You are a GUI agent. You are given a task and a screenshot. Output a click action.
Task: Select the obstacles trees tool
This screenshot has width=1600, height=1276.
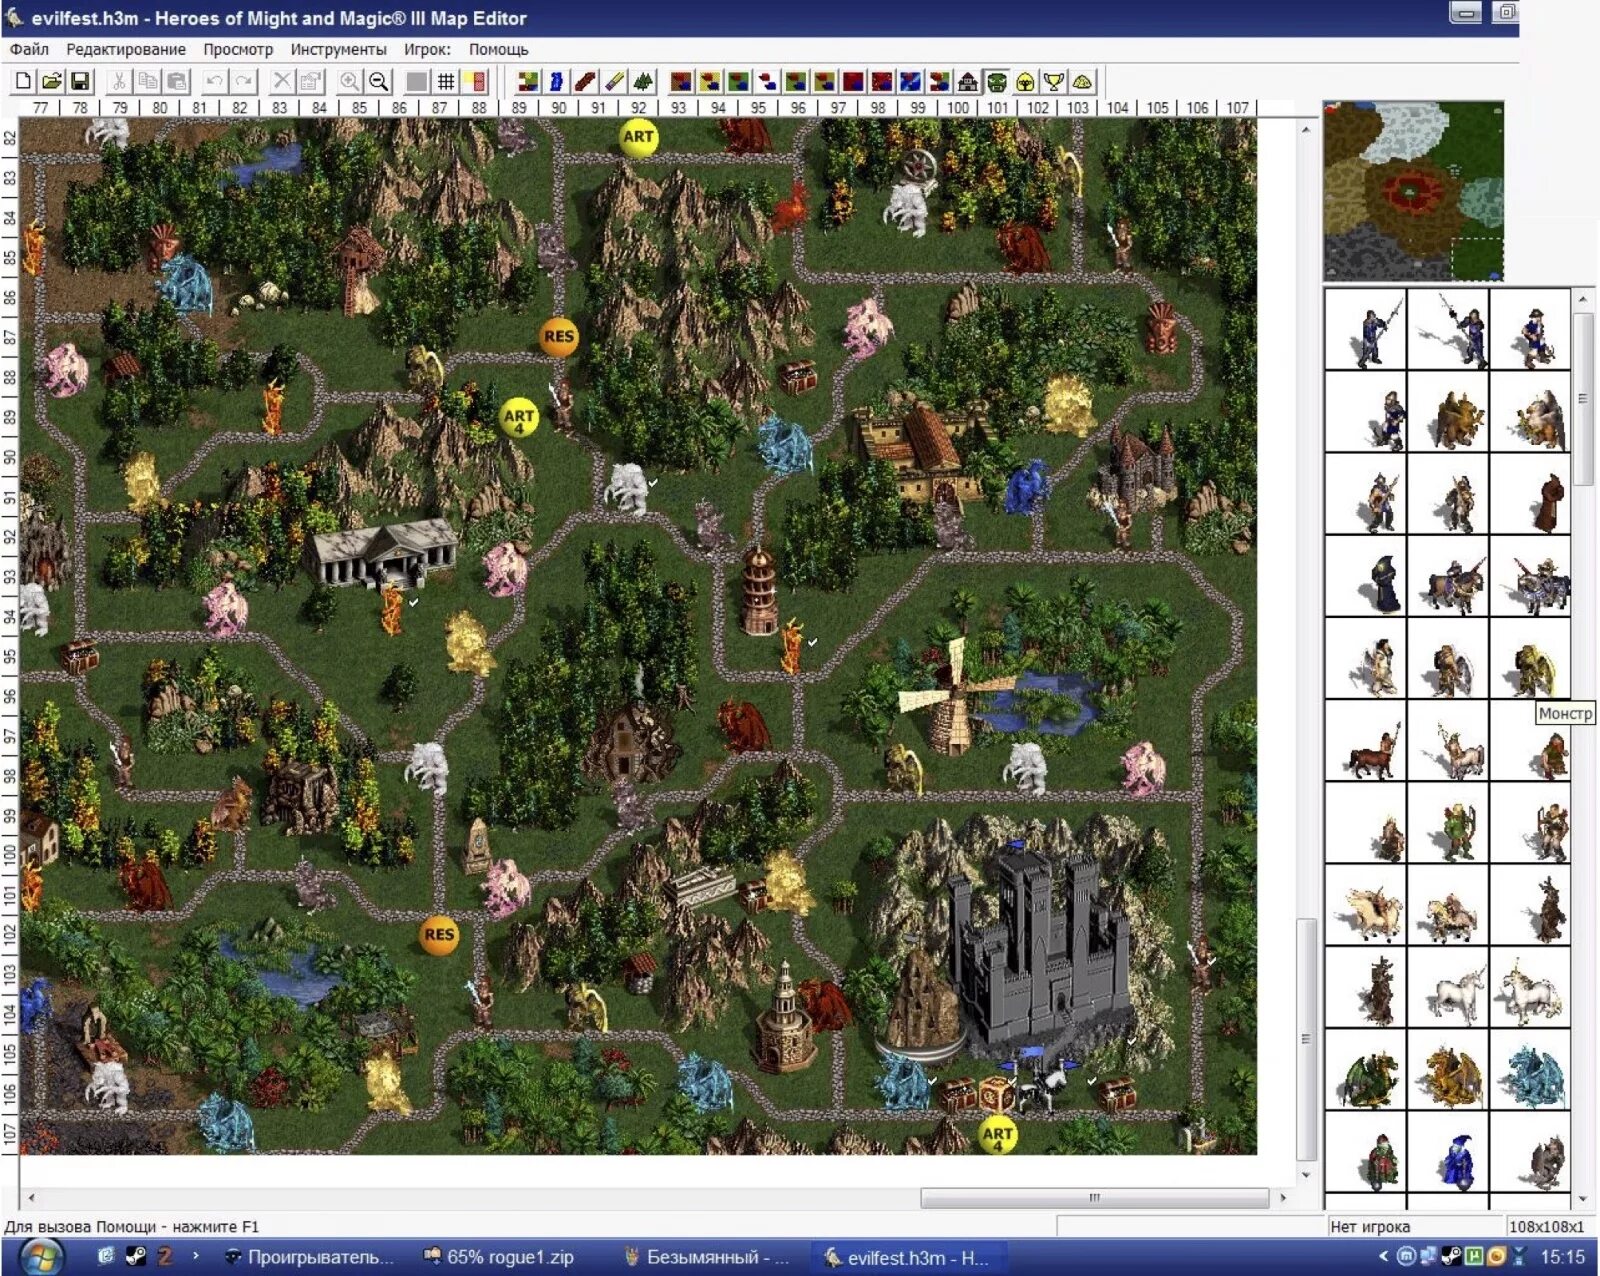(x=642, y=82)
